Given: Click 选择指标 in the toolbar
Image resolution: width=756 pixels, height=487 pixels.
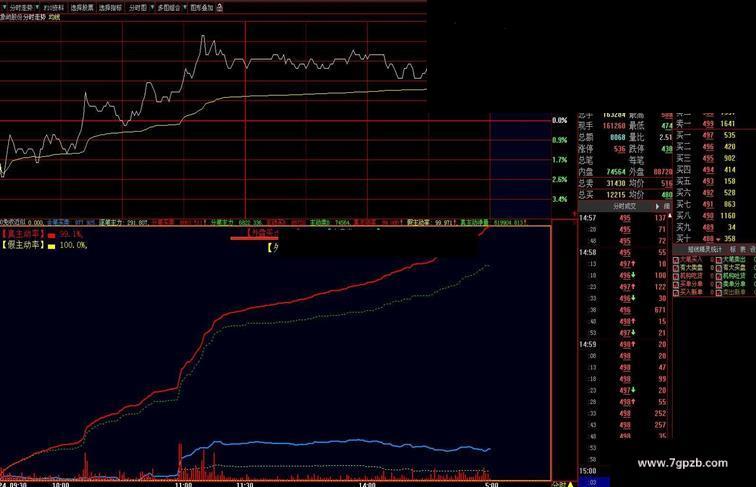Looking at the screenshot, I should (x=110, y=8).
